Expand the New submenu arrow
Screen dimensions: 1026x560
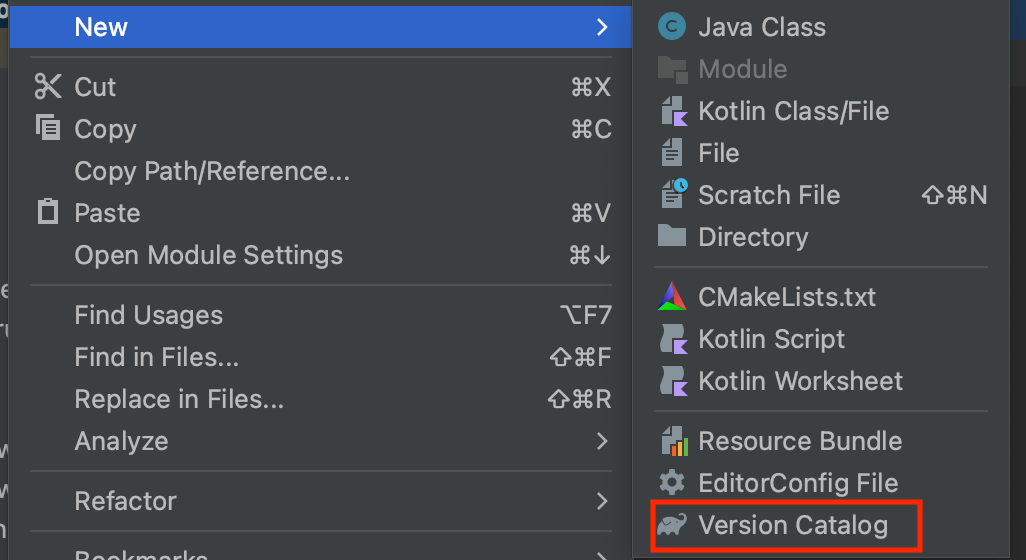[x=601, y=27]
